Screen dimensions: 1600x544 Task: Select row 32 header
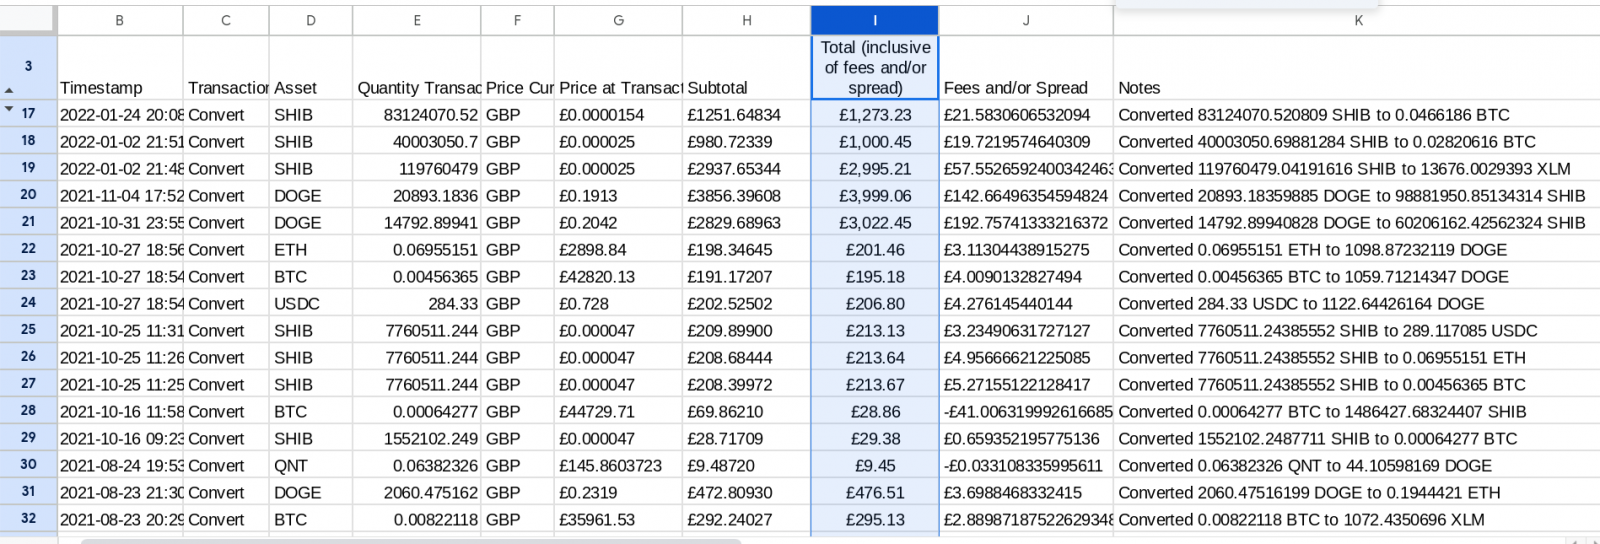click(x=28, y=519)
